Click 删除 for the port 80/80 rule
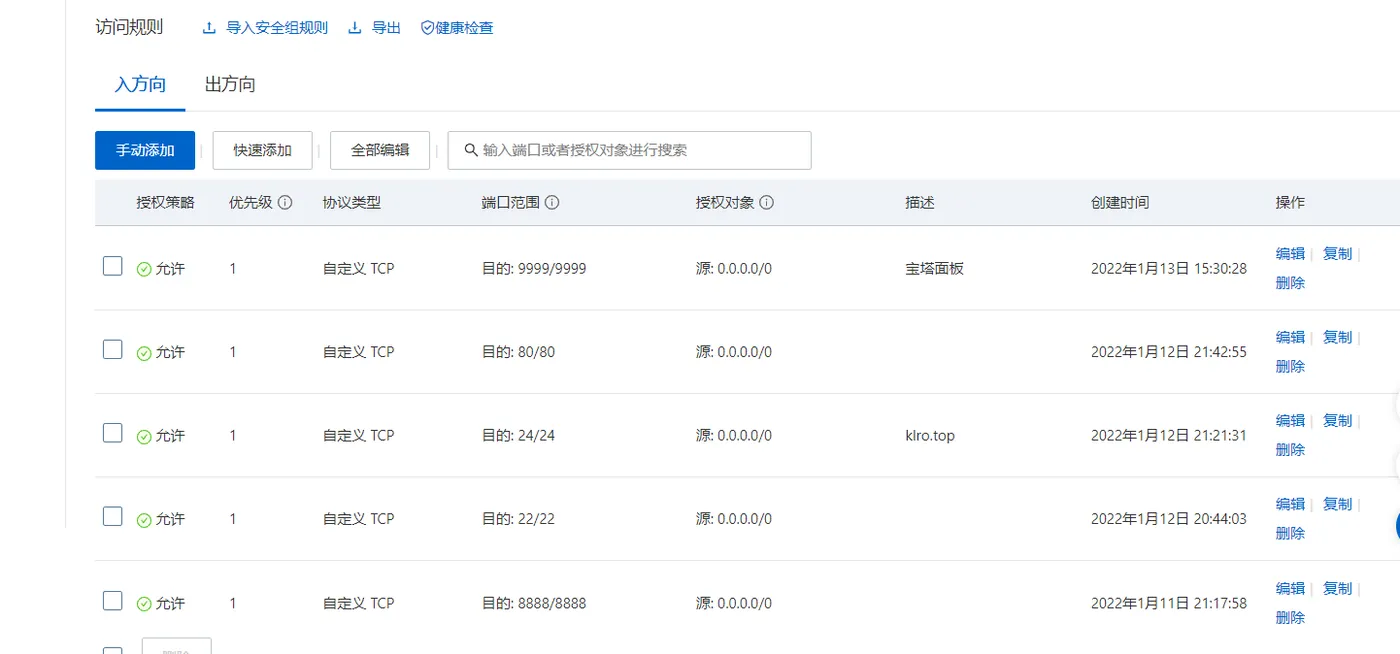The width and height of the screenshot is (1400, 654). pyautogui.click(x=1290, y=366)
